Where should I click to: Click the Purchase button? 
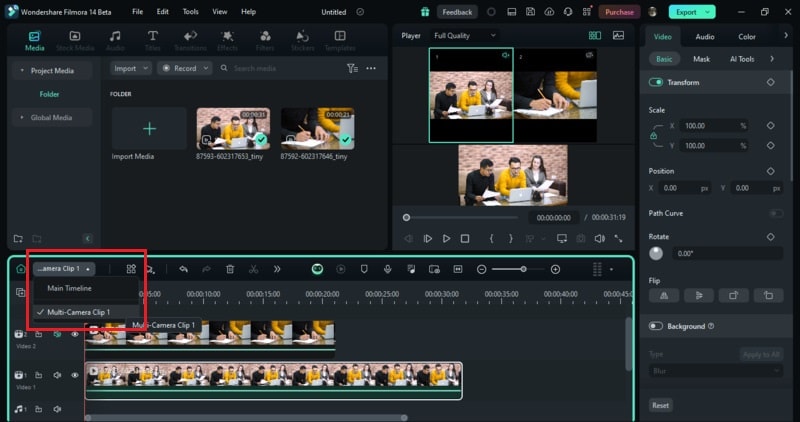pyautogui.click(x=619, y=12)
